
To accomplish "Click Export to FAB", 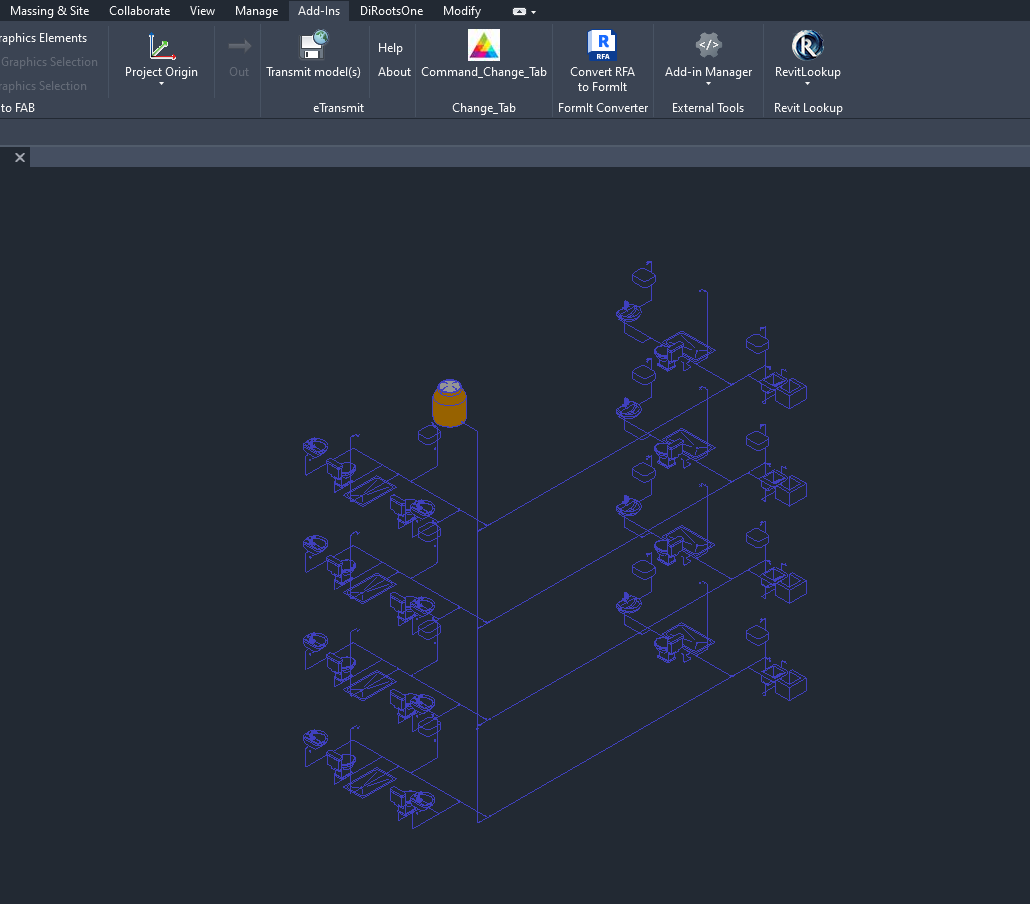I will [x=17, y=107].
